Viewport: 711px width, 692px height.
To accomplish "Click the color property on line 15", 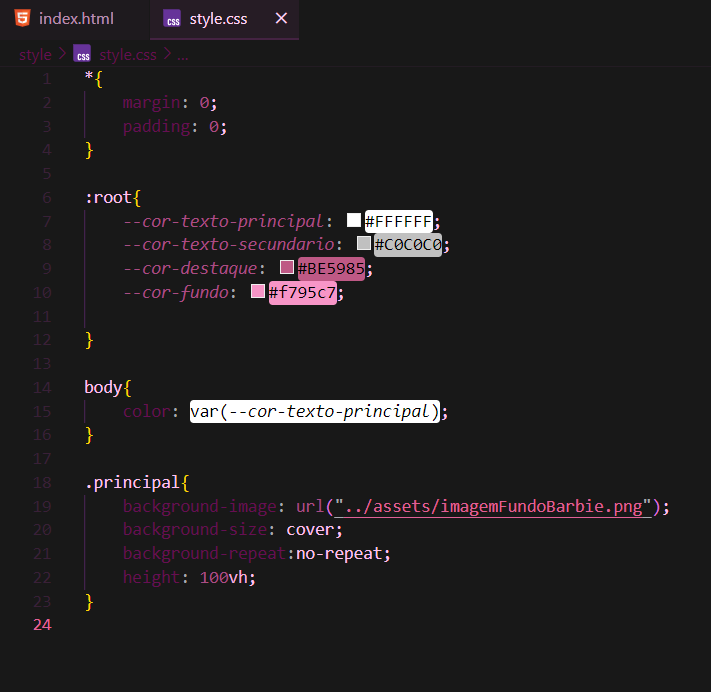I will 147,412.
